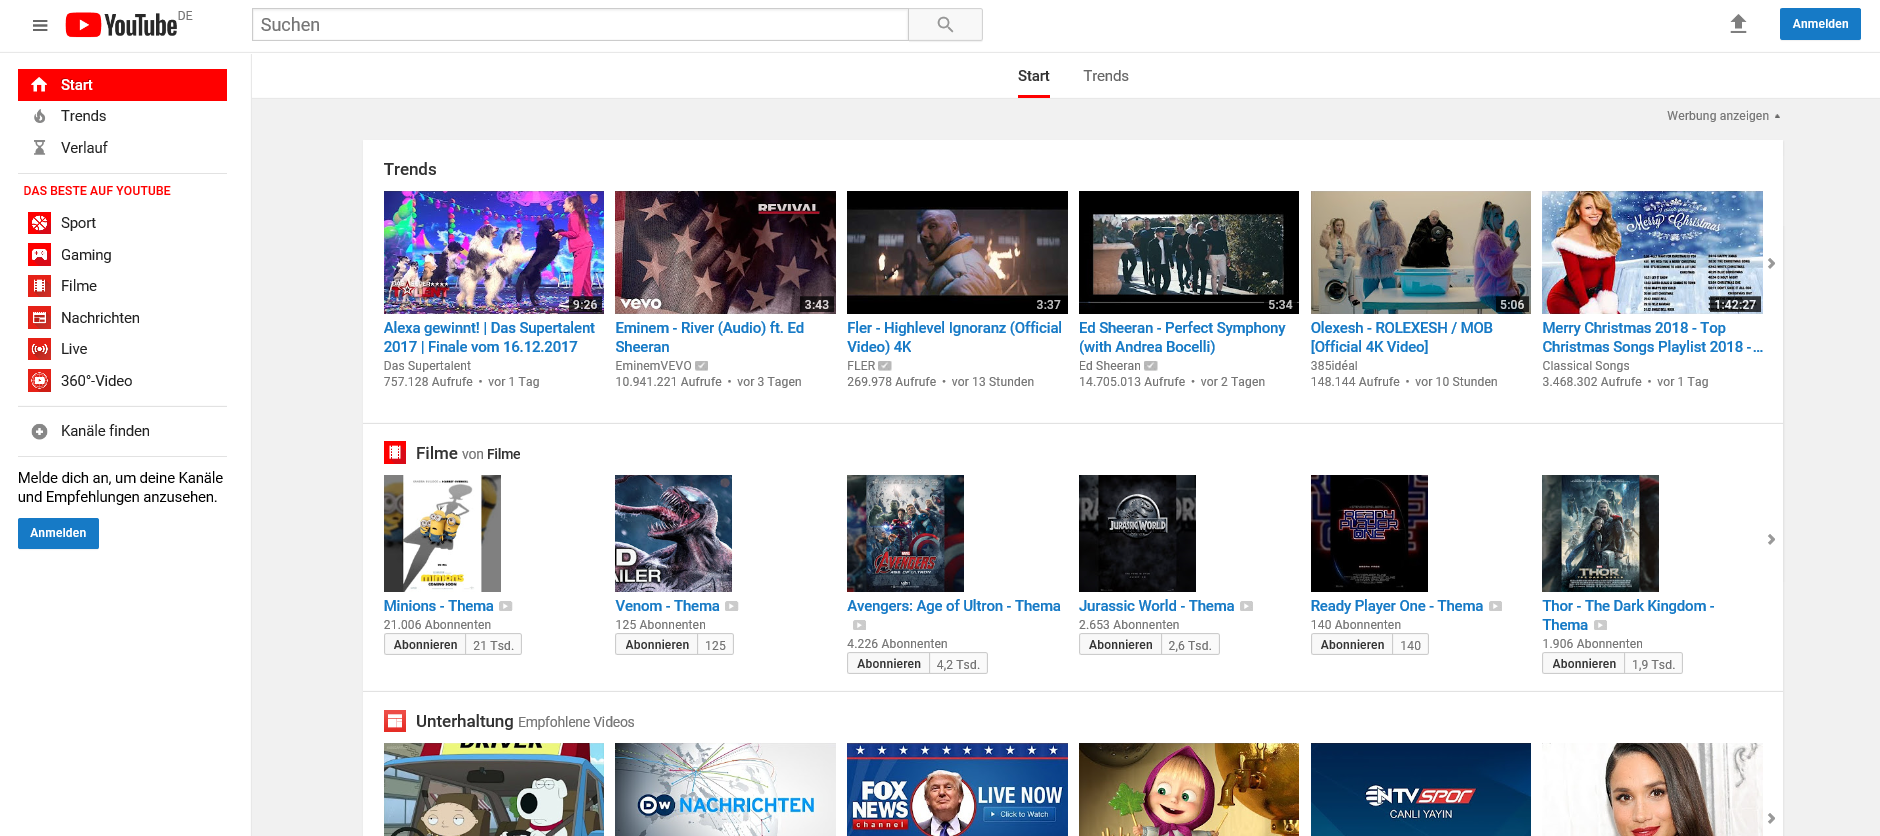
Task: Click the top-right Anmelden button
Action: pyautogui.click(x=1820, y=24)
